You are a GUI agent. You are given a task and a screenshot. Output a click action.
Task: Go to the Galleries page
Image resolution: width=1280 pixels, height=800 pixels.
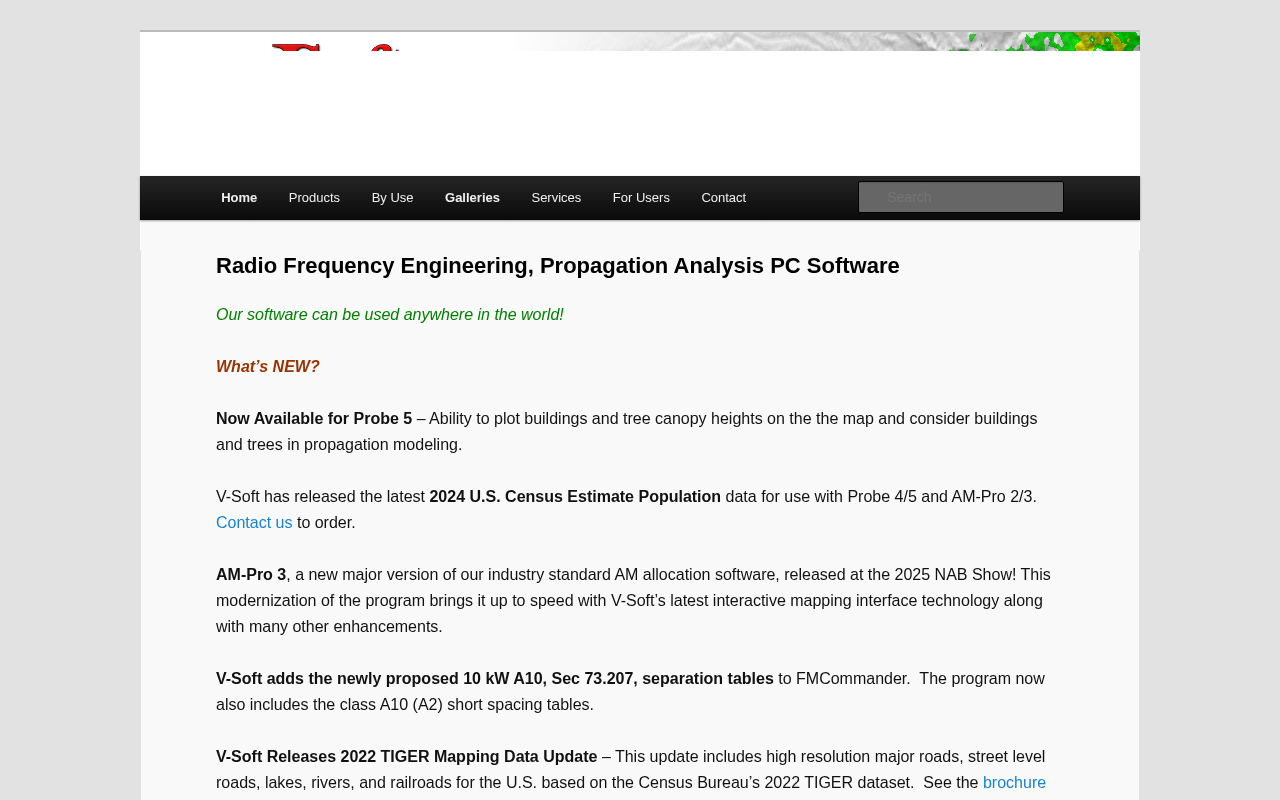point(472,198)
